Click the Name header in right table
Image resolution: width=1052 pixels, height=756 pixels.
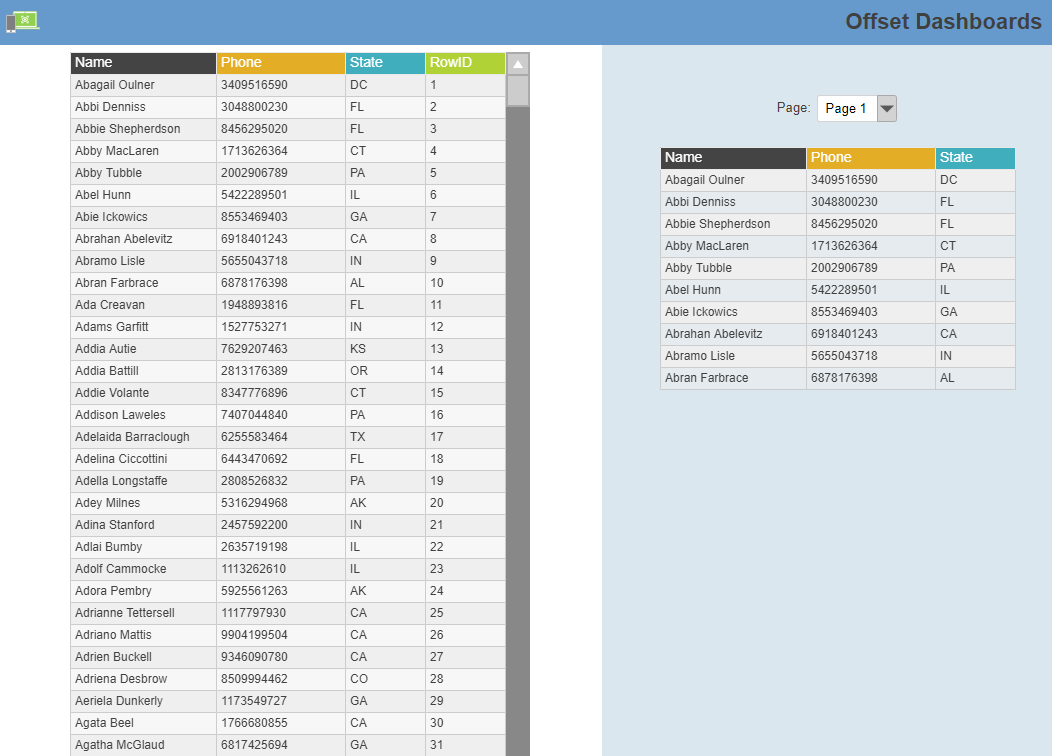733,158
